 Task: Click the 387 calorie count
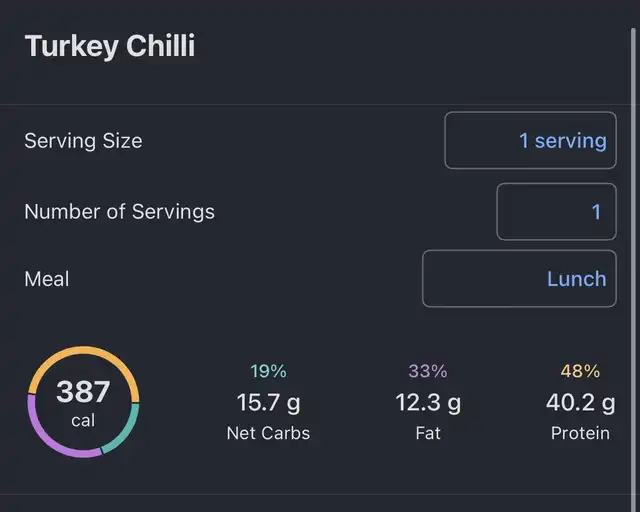point(83,391)
